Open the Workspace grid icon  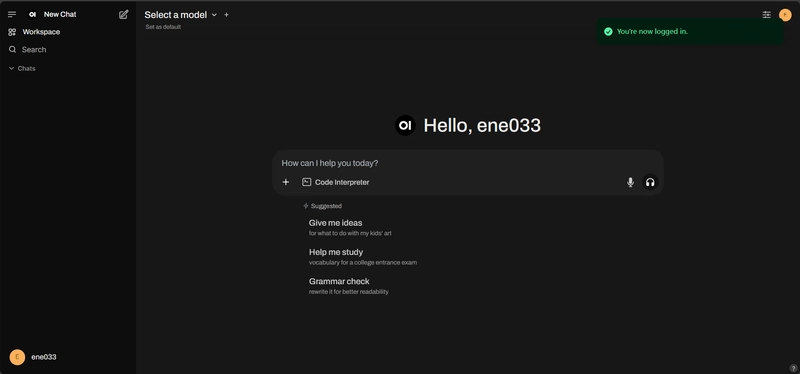click(12, 32)
